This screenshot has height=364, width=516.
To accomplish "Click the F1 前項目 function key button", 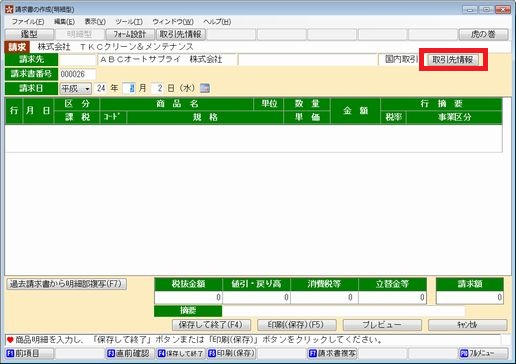I will point(30,353).
